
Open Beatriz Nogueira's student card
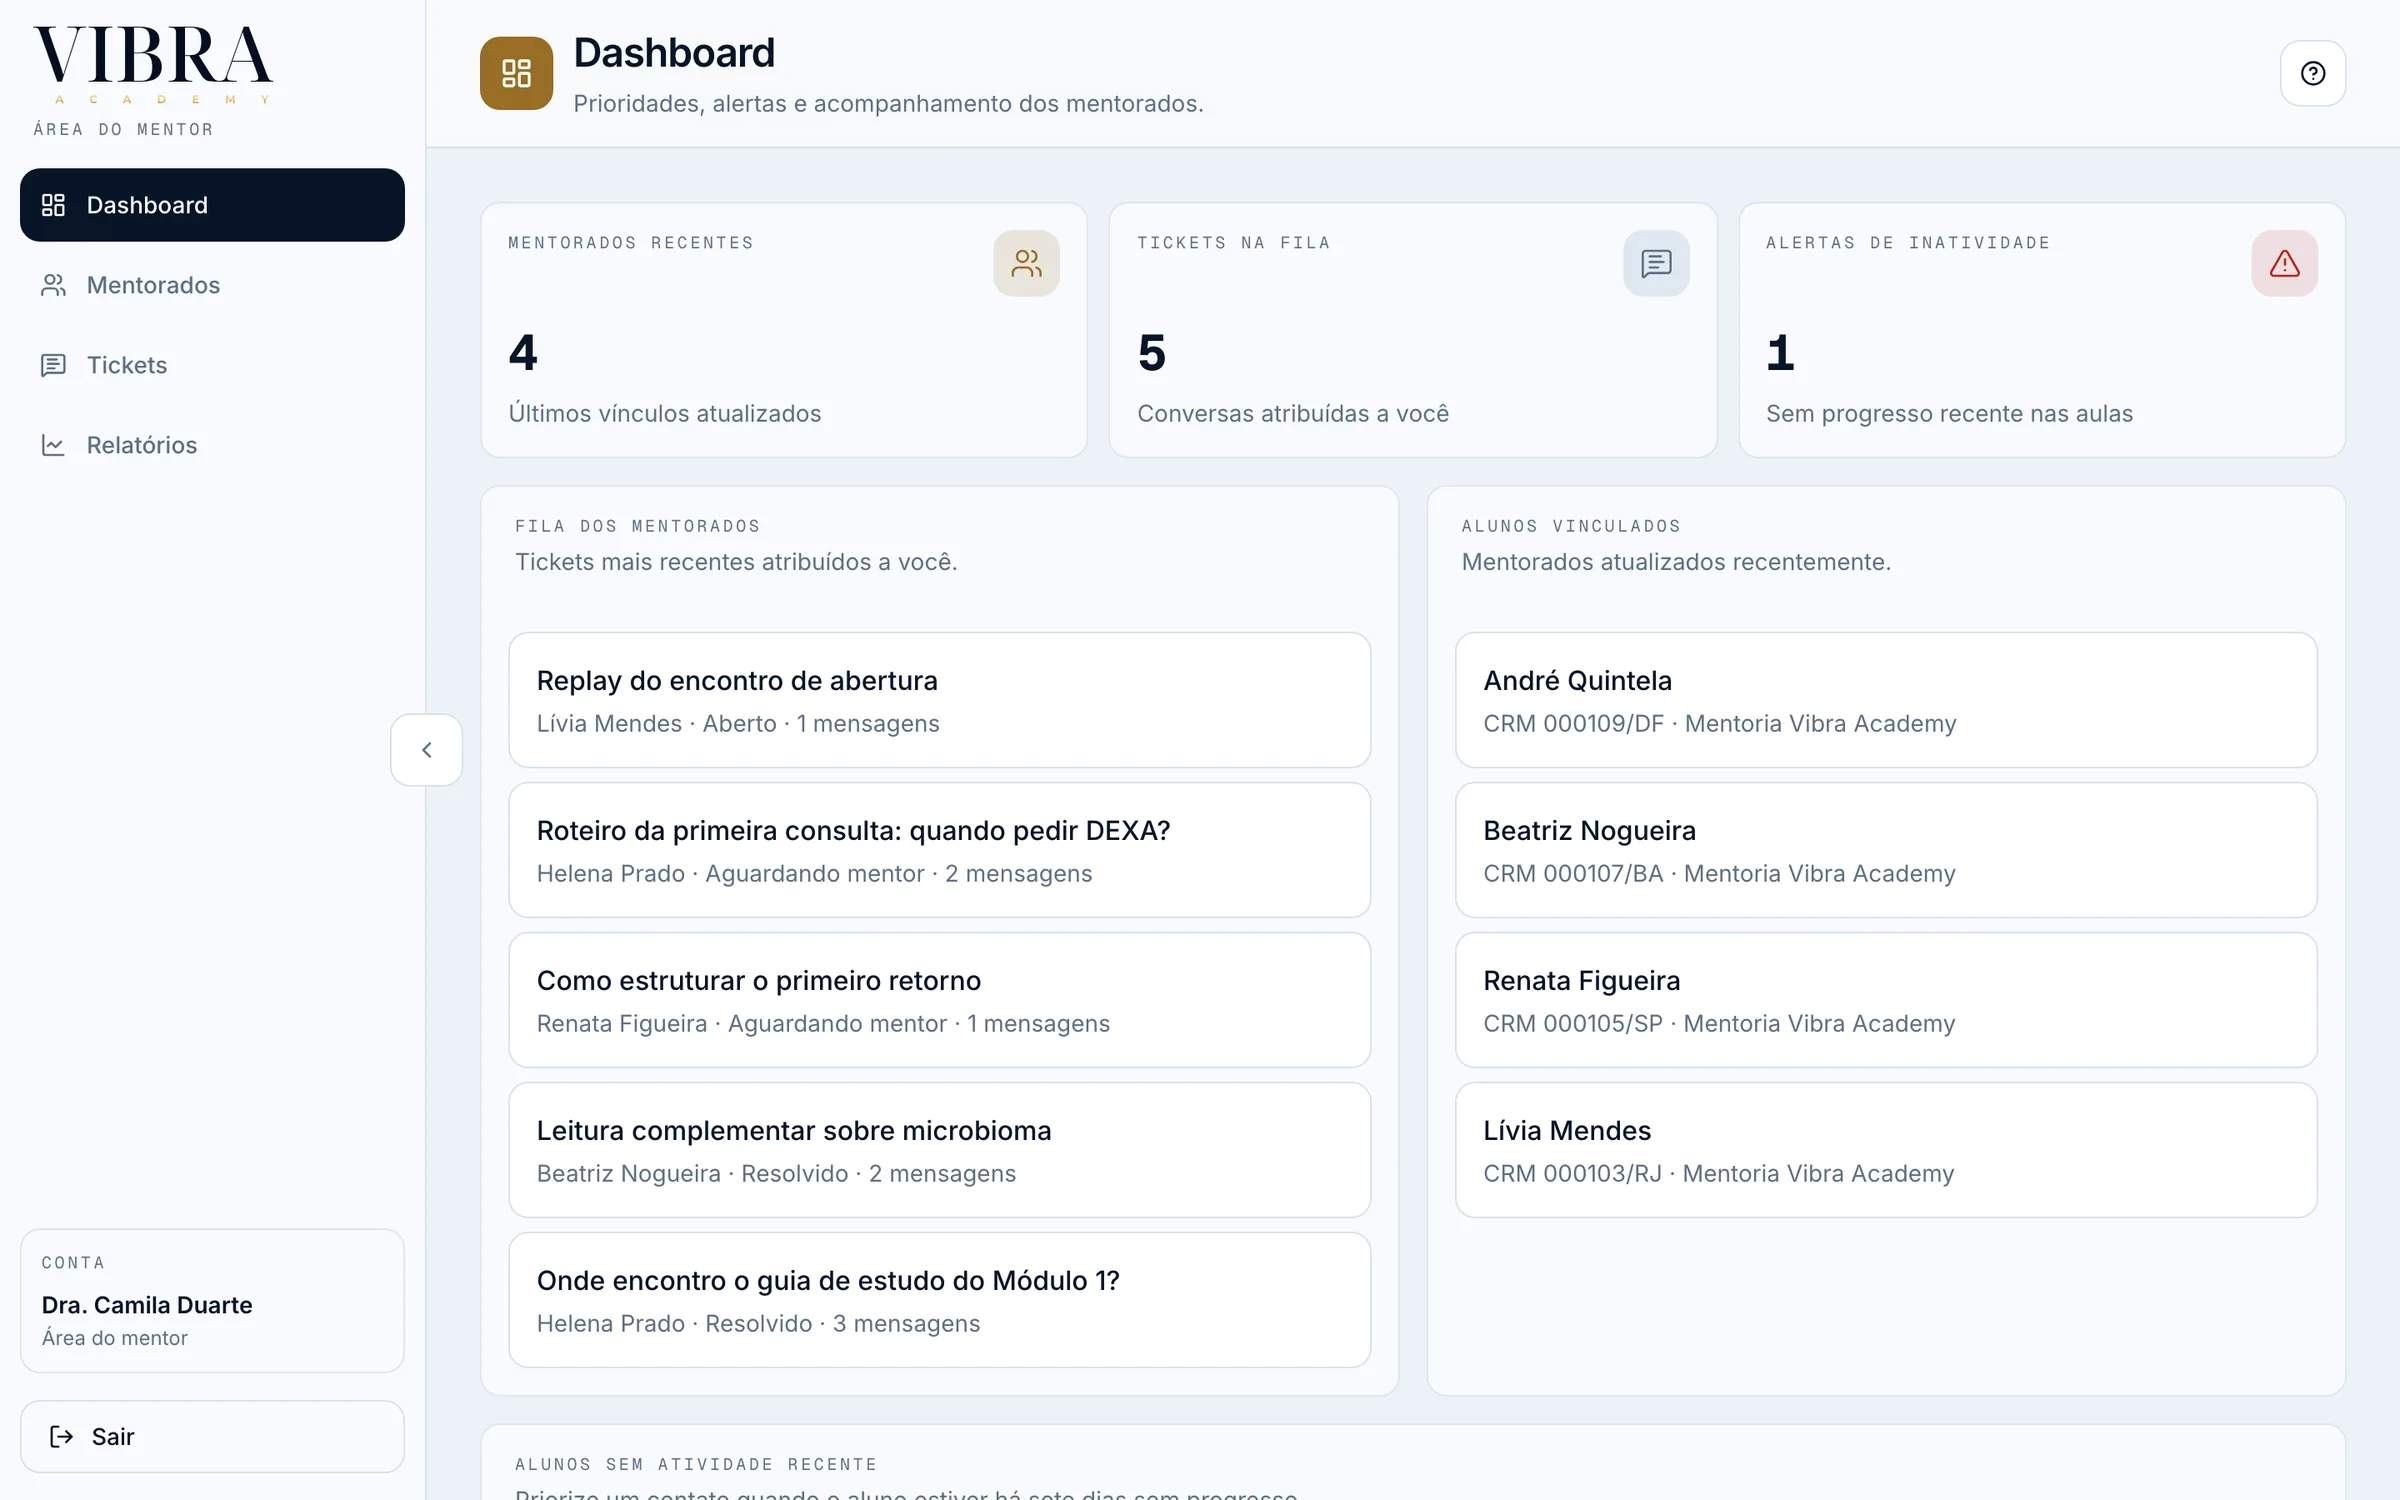tap(1886, 850)
